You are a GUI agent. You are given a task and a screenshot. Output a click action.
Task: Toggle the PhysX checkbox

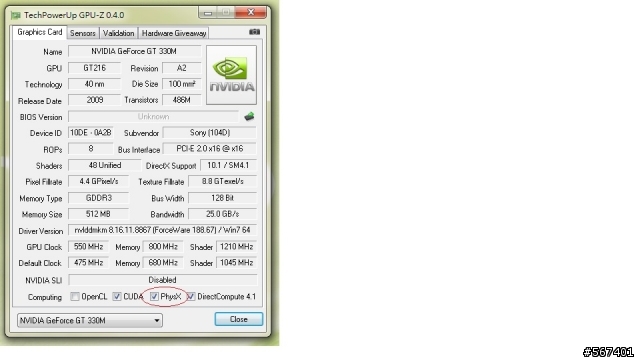tap(154, 297)
